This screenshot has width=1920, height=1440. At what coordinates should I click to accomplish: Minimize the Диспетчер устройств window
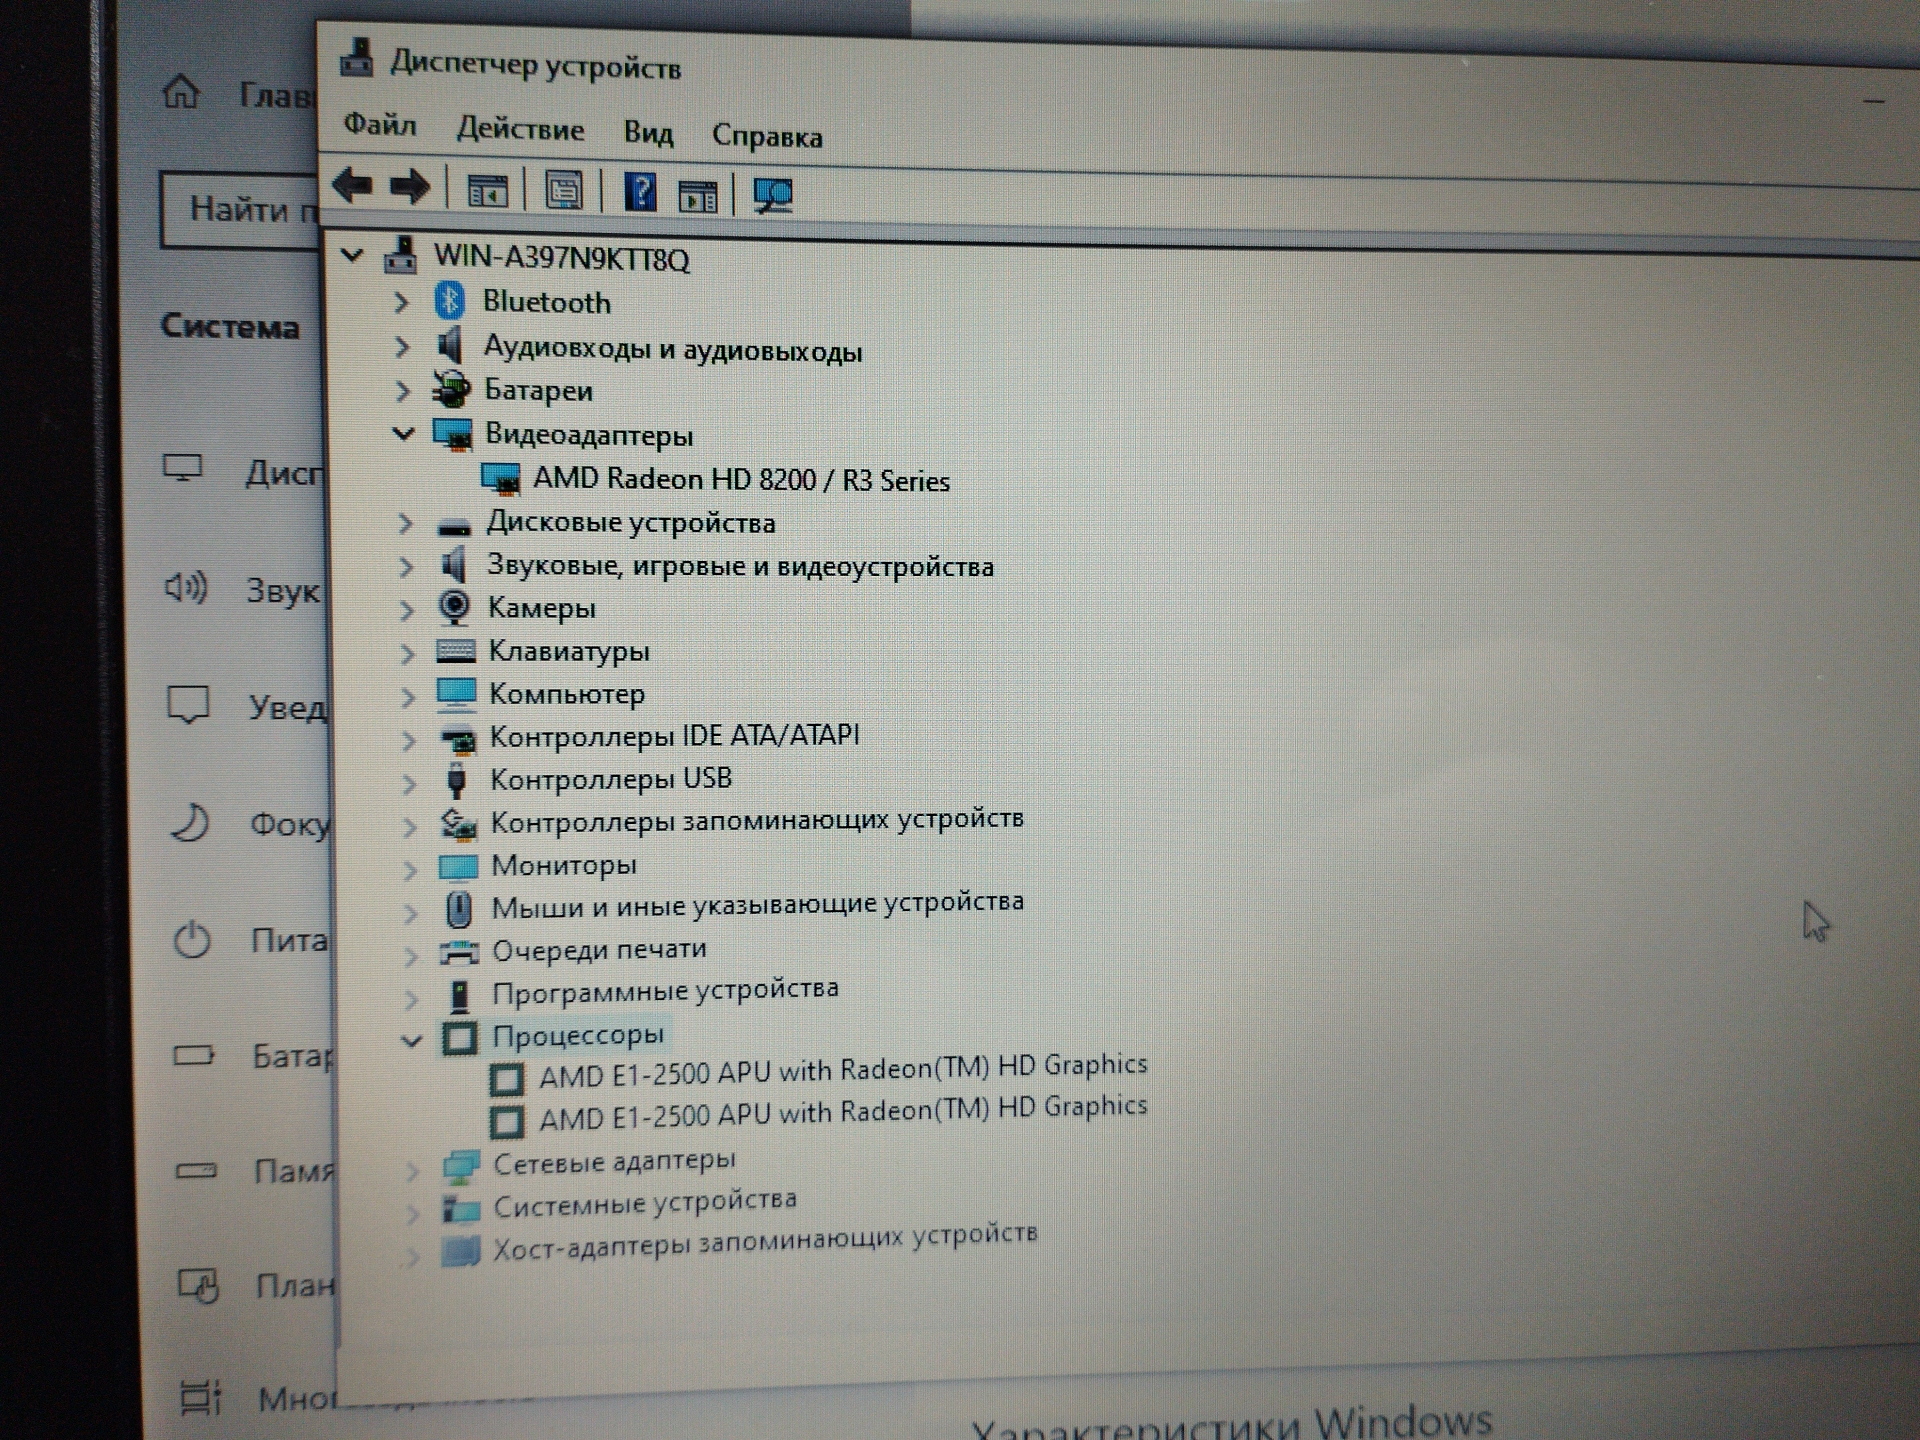1873,100
